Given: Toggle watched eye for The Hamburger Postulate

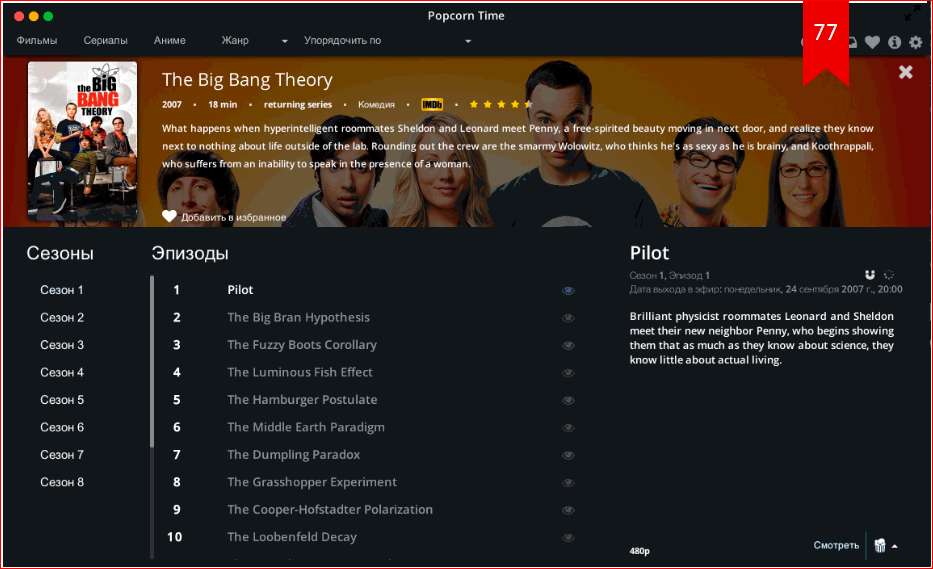Looking at the screenshot, I should click(568, 400).
